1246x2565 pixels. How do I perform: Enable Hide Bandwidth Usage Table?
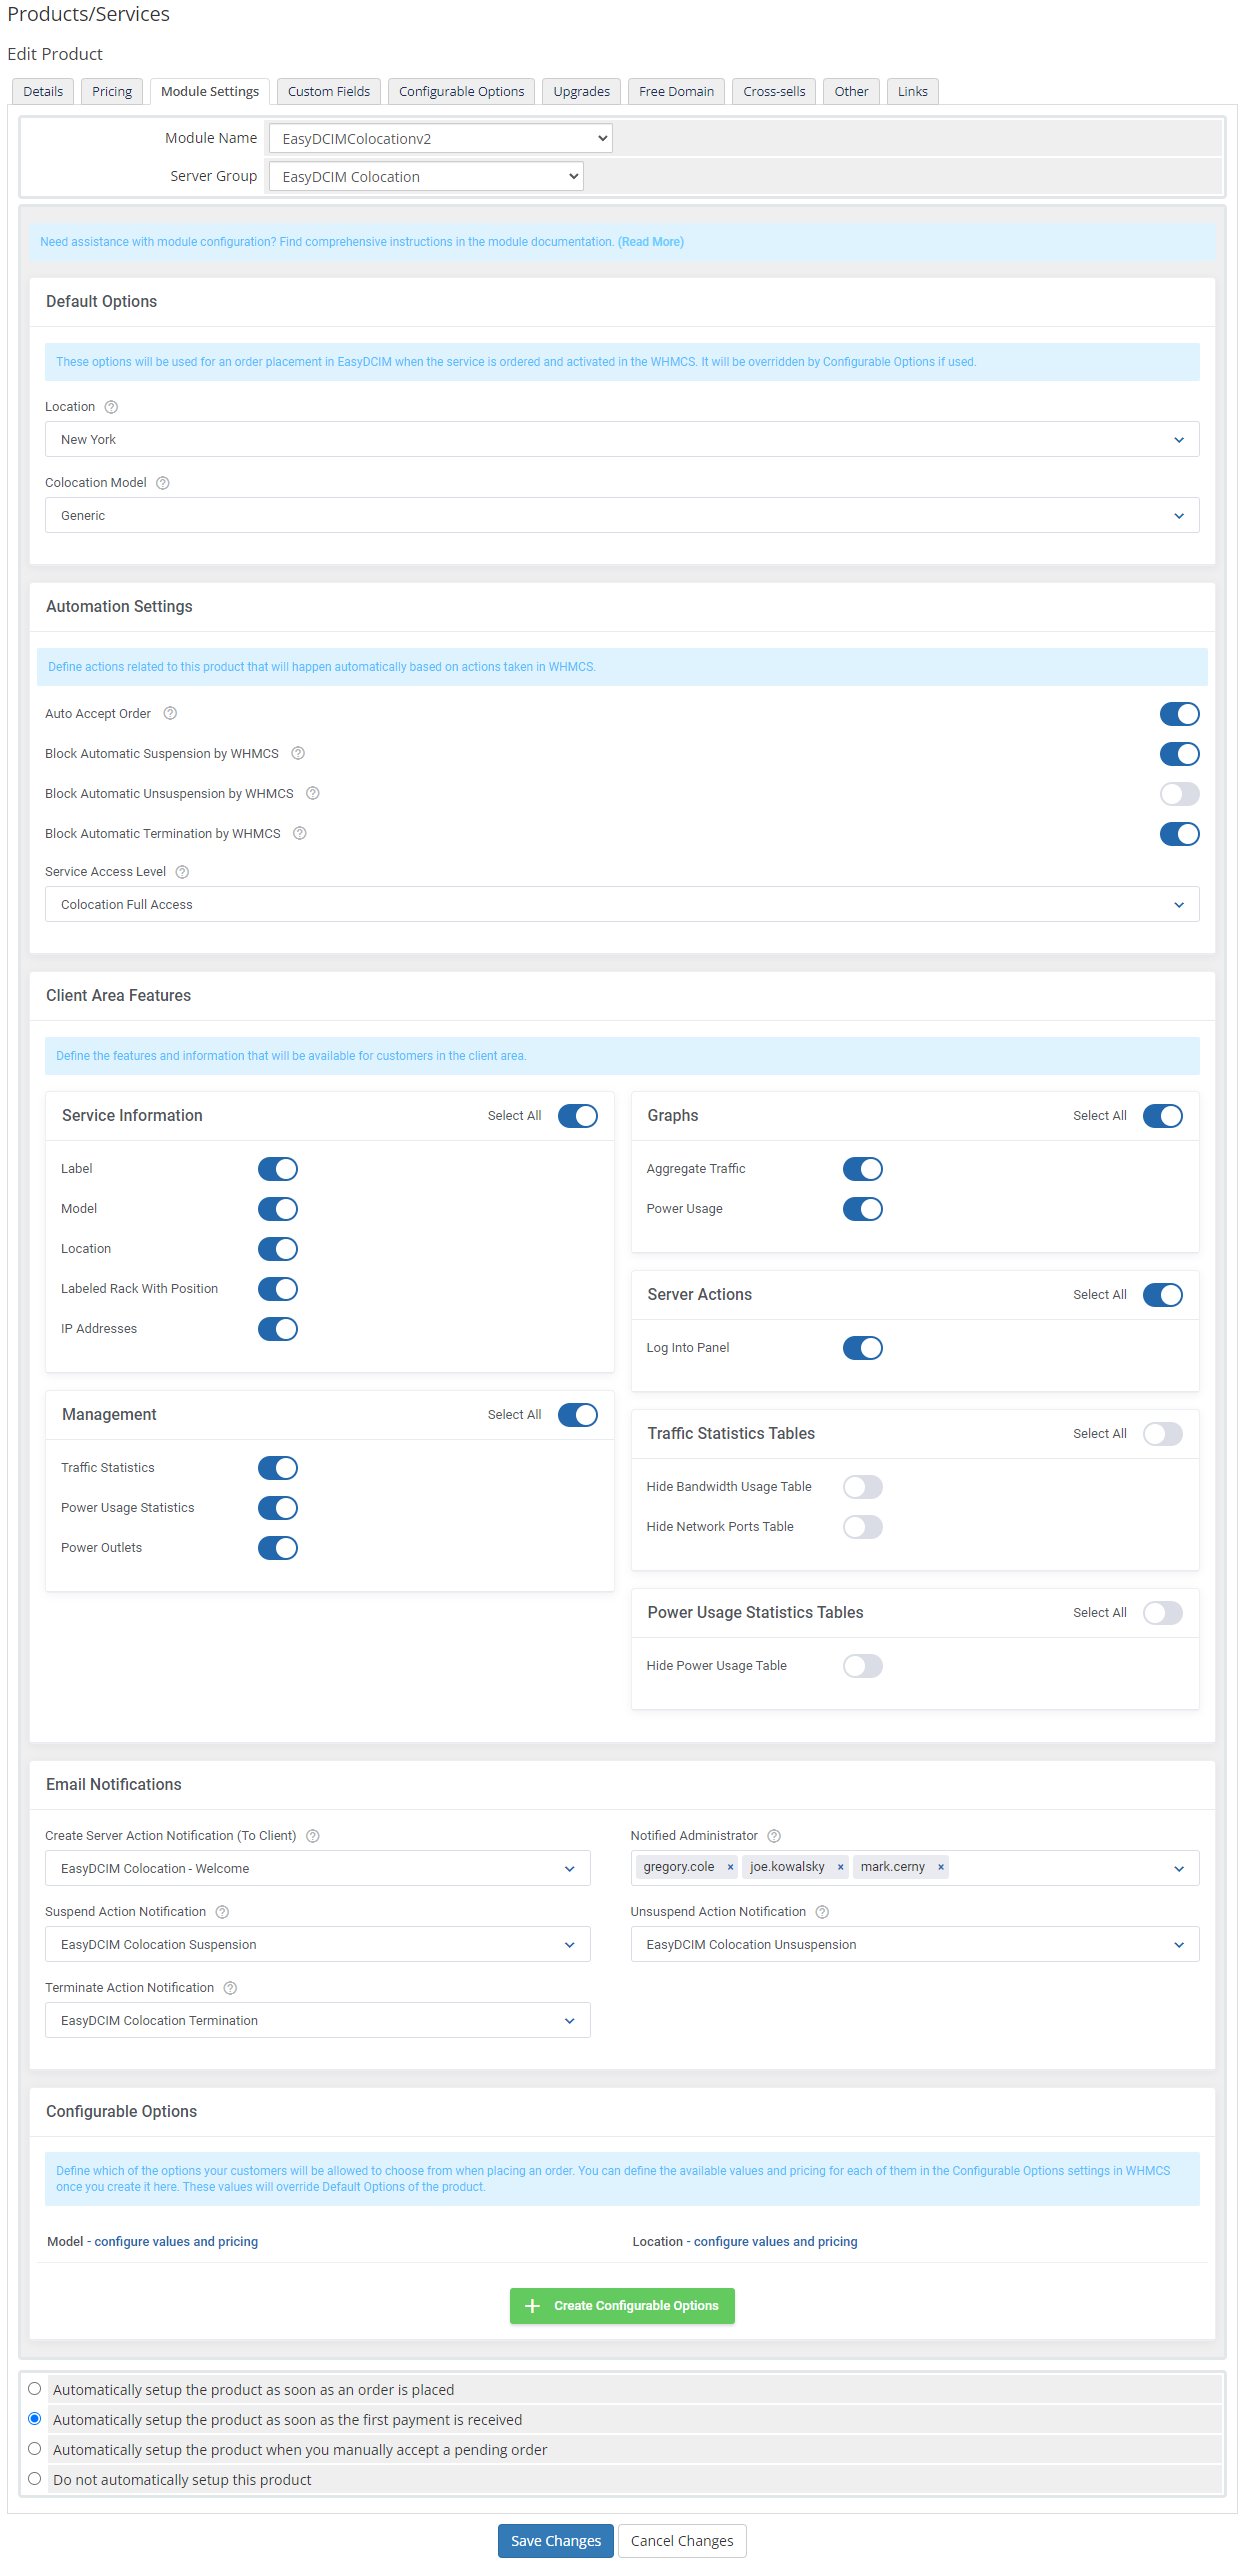click(862, 1487)
